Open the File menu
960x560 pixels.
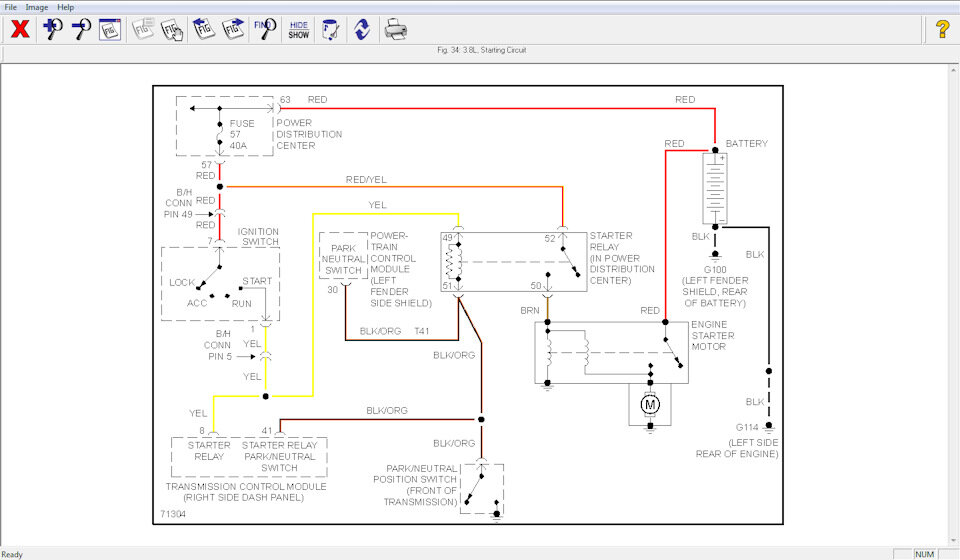11,7
